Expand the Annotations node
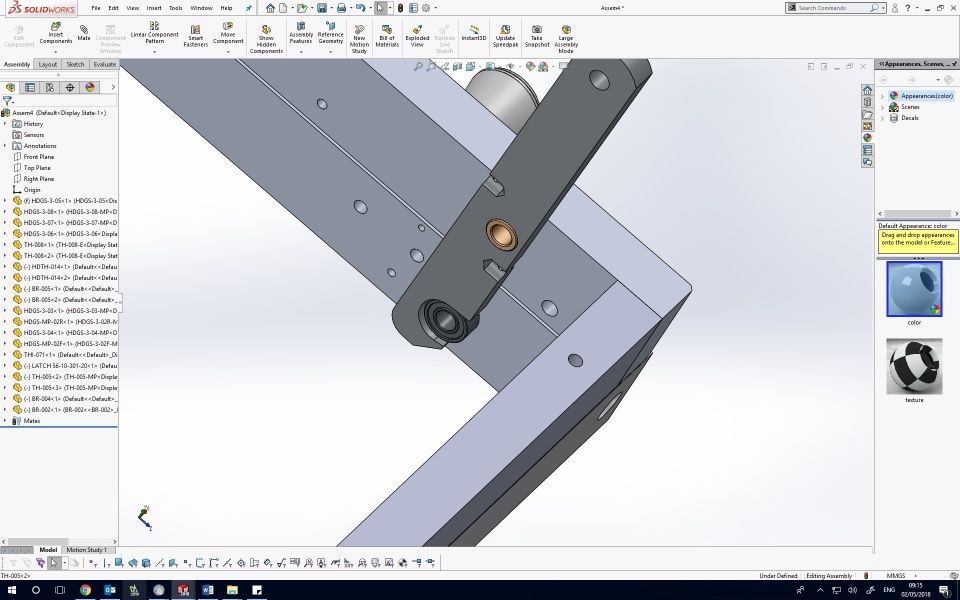Image resolution: width=960 pixels, height=600 pixels. (x=5, y=146)
